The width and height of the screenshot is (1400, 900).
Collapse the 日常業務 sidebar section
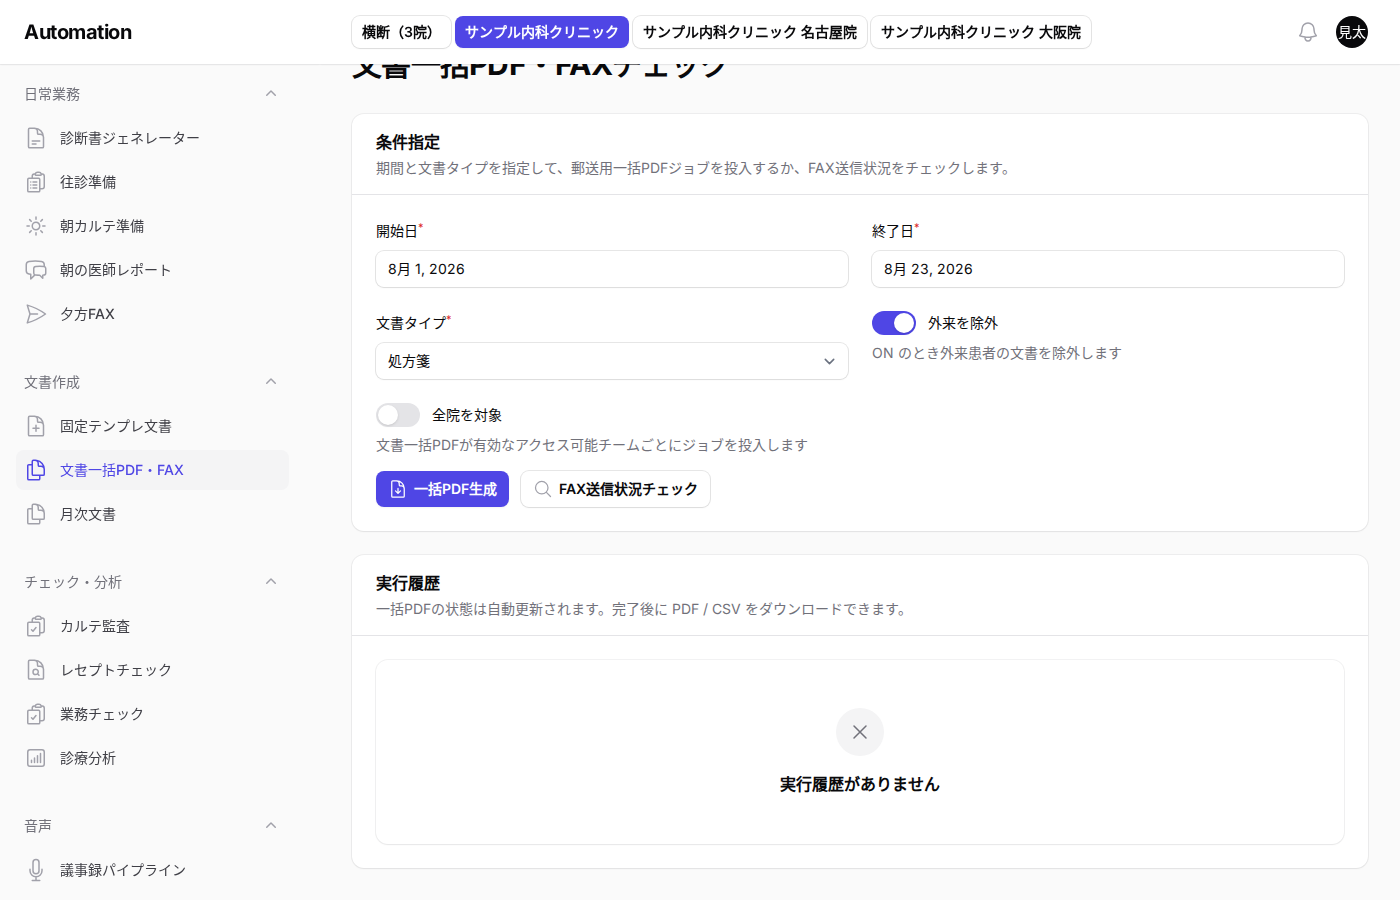(x=271, y=94)
